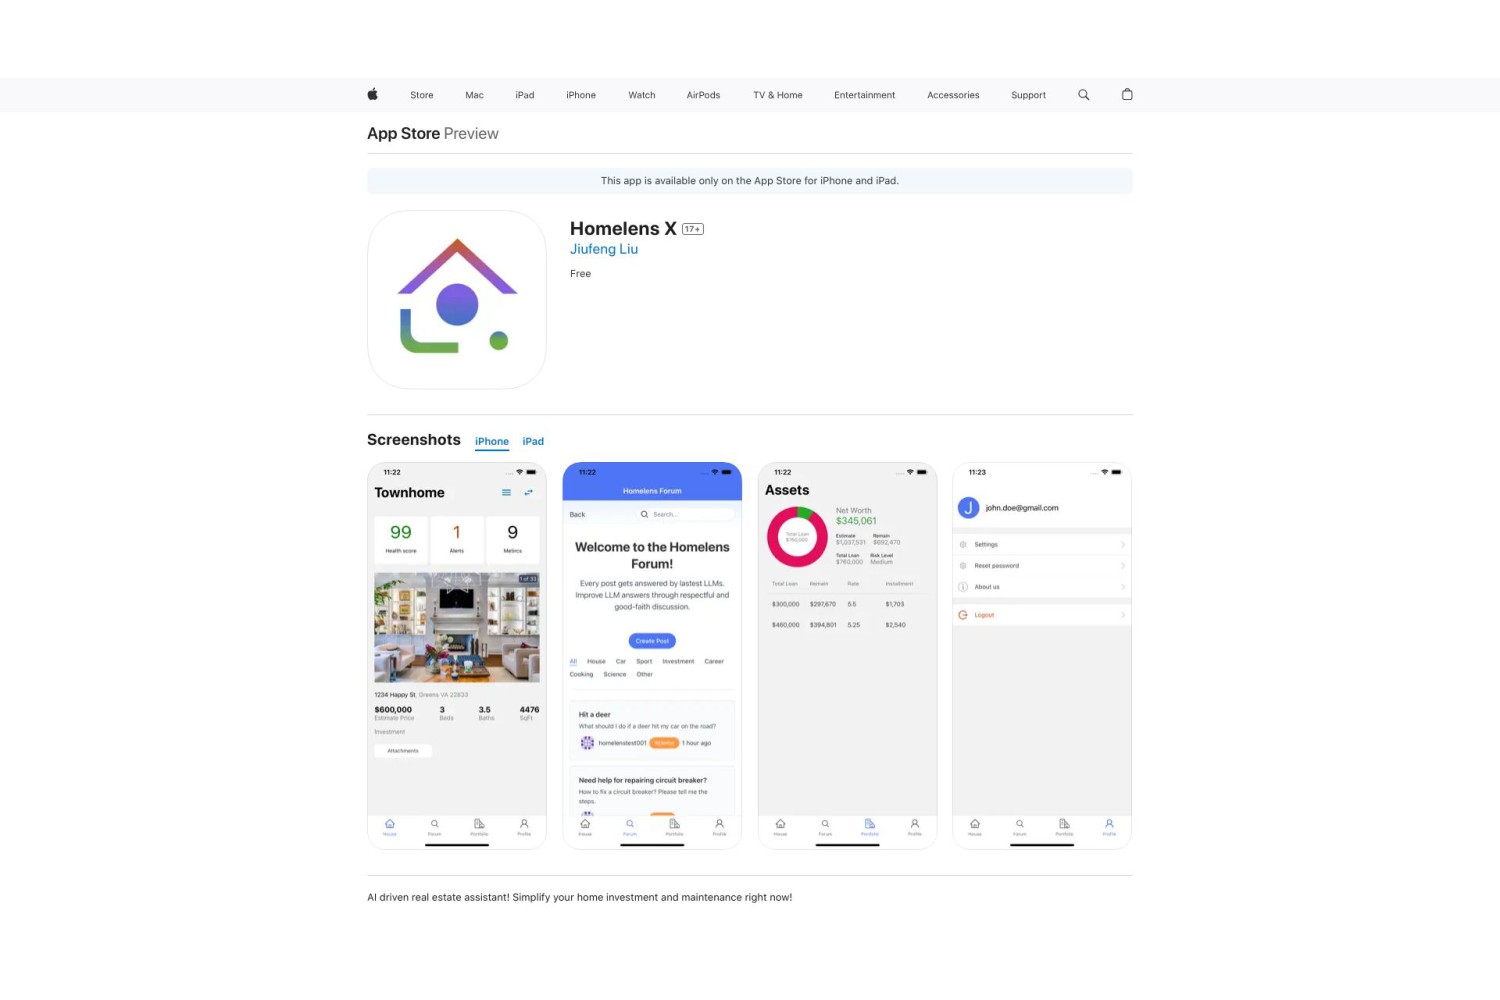Open the Store menu item
Image resolution: width=1500 pixels, height=1000 pixels.
coord(422,95)
